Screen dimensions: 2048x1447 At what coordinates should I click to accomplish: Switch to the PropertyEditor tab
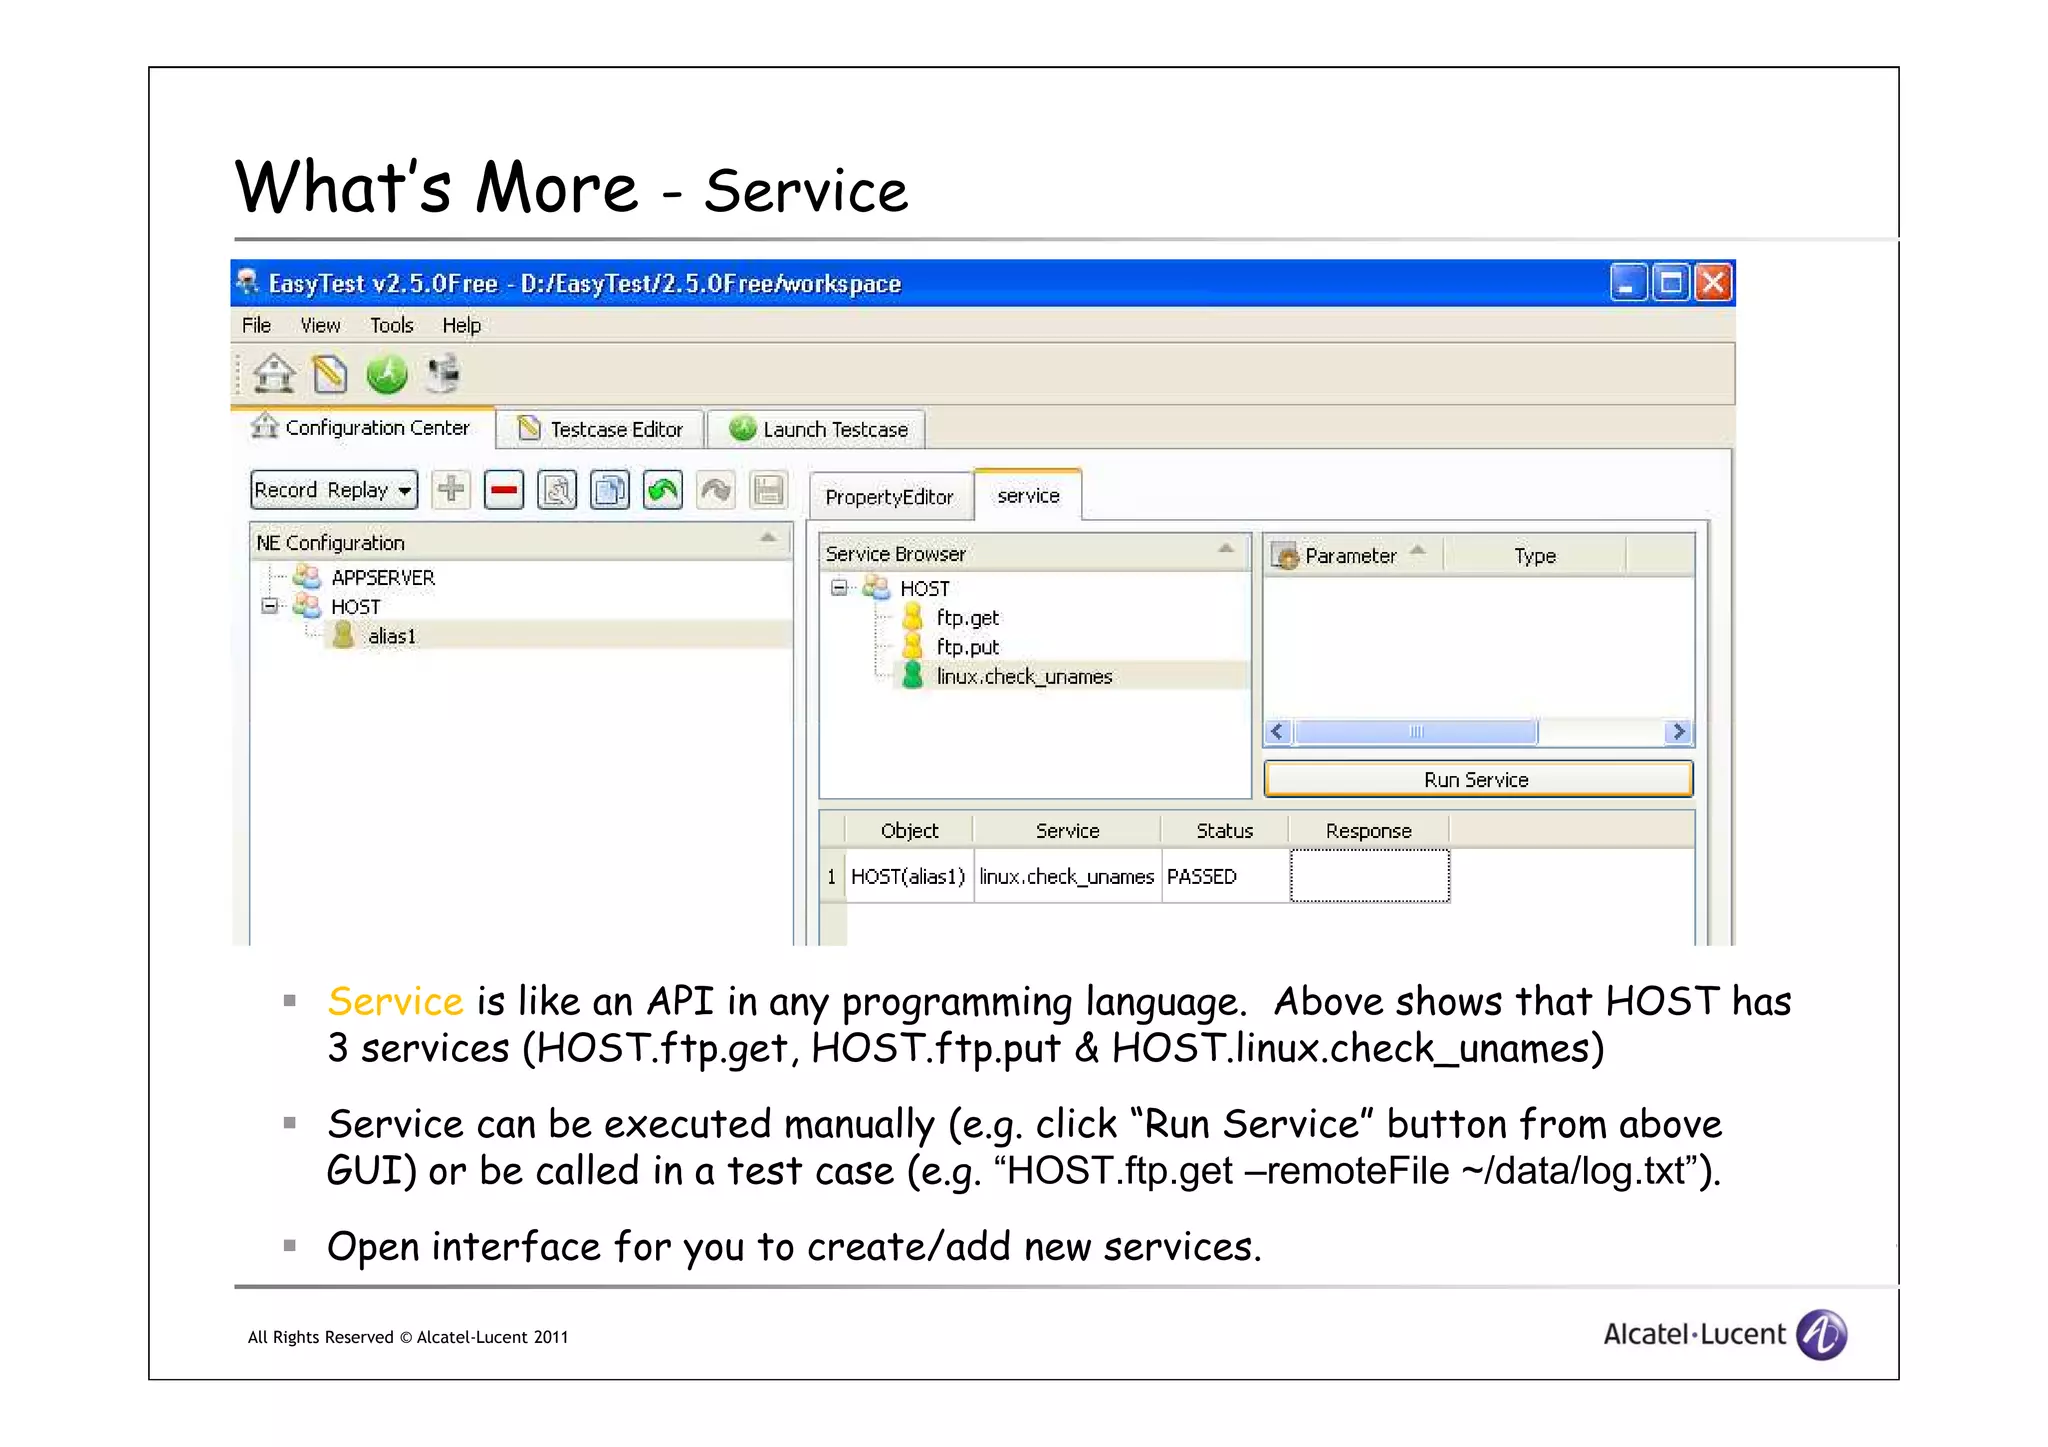click(890, 497)
